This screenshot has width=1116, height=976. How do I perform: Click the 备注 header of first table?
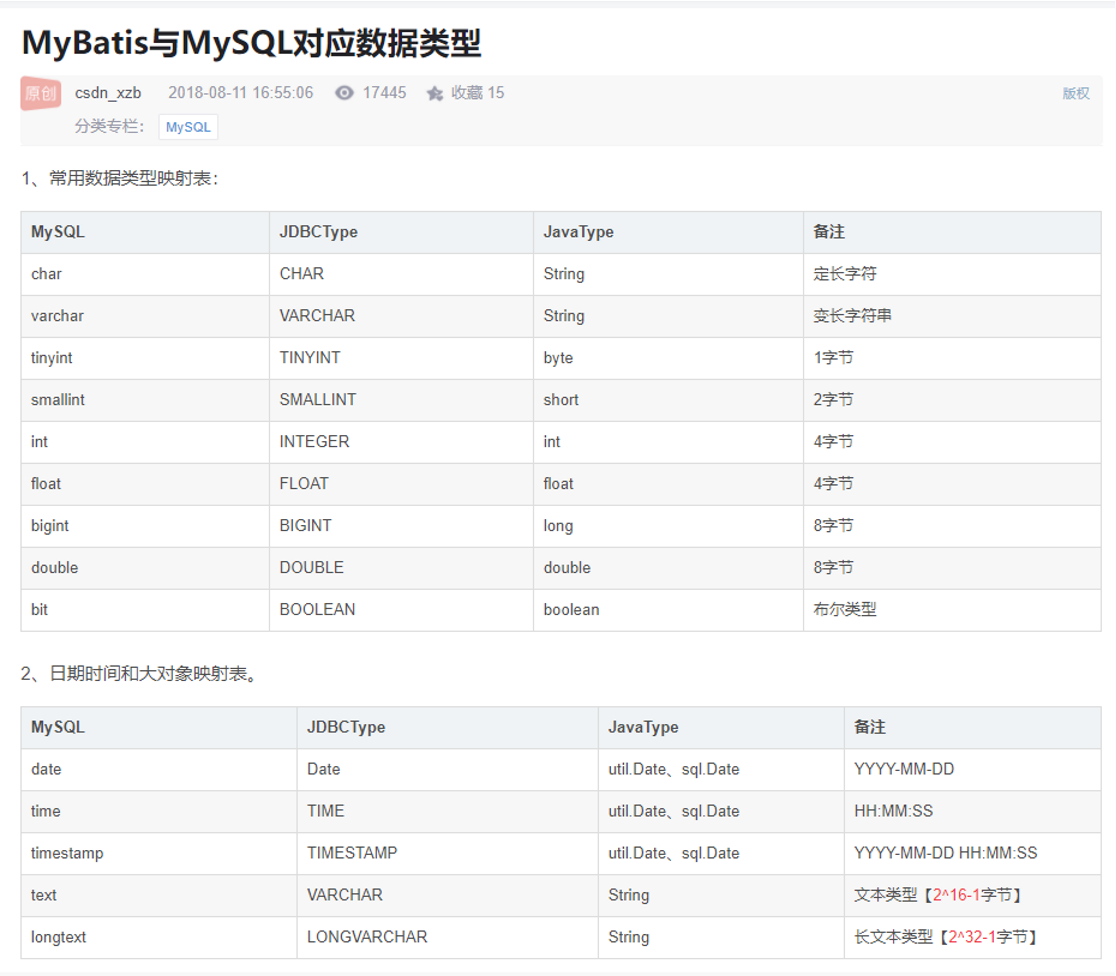click(832, 232)
